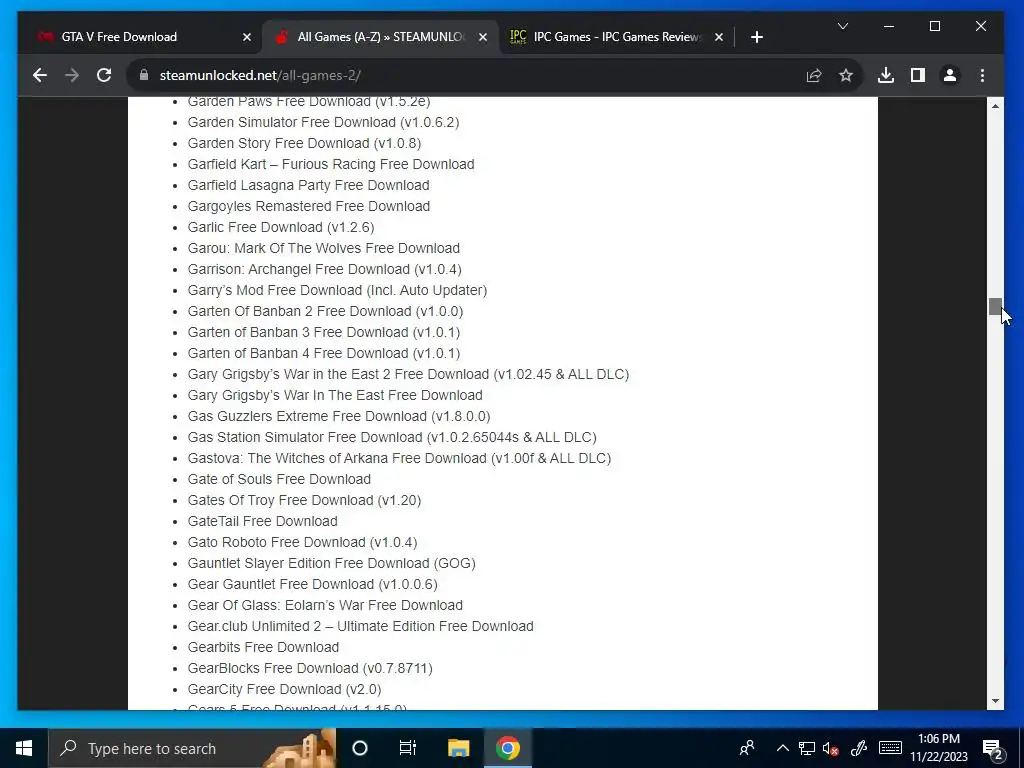Click the Chrome taskbar icon
The height and width of the screenshot is (768, 1024).
pos(507,748)
